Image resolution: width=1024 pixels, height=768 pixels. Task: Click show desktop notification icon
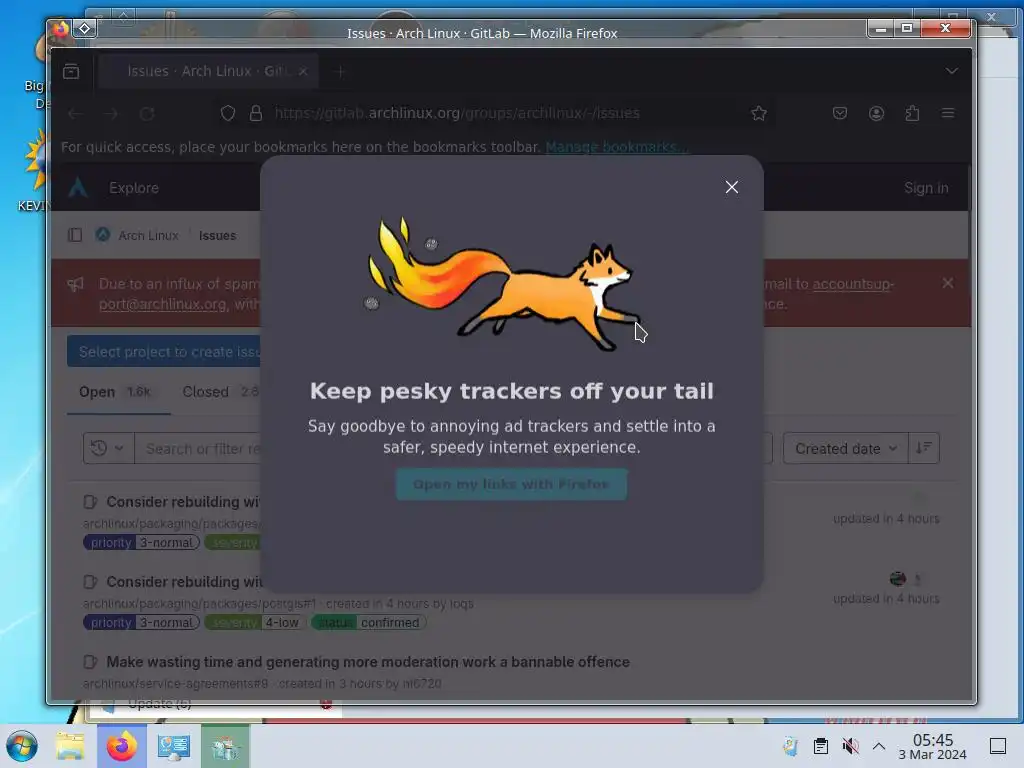coord(998,746)
